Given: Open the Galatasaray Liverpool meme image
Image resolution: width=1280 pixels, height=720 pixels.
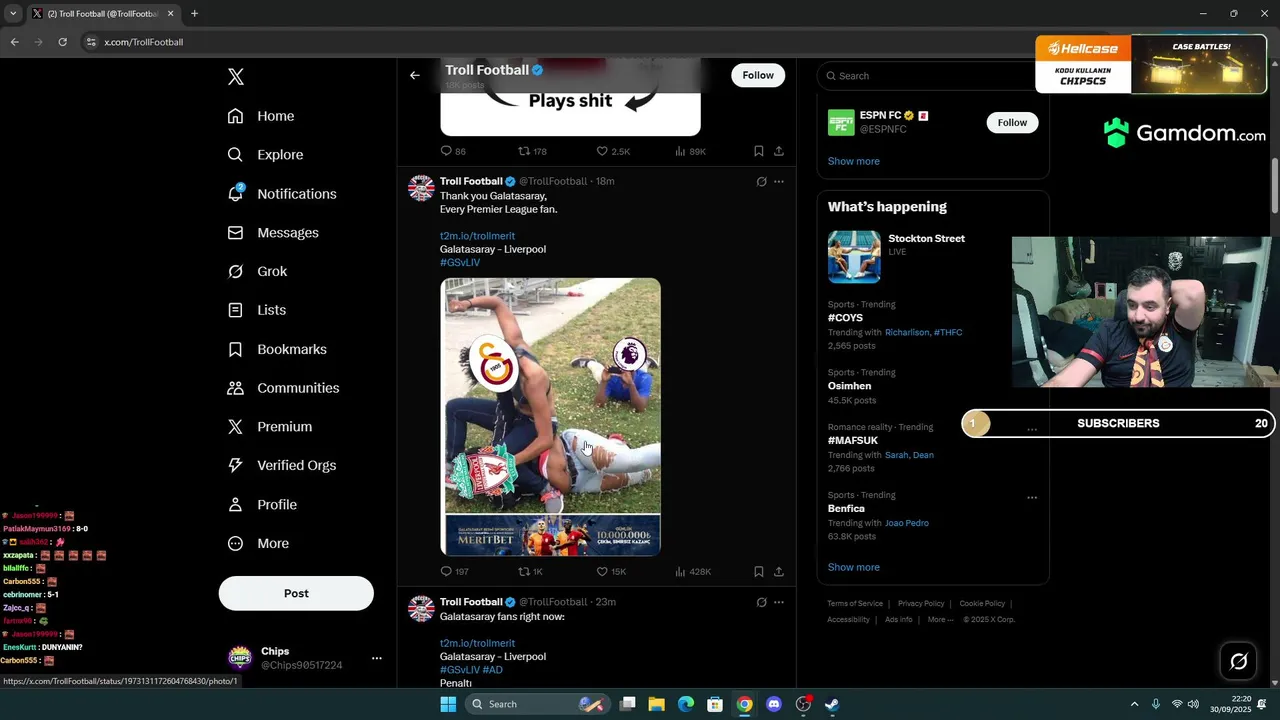Looking at the screenshot, I should coord(550,417).
